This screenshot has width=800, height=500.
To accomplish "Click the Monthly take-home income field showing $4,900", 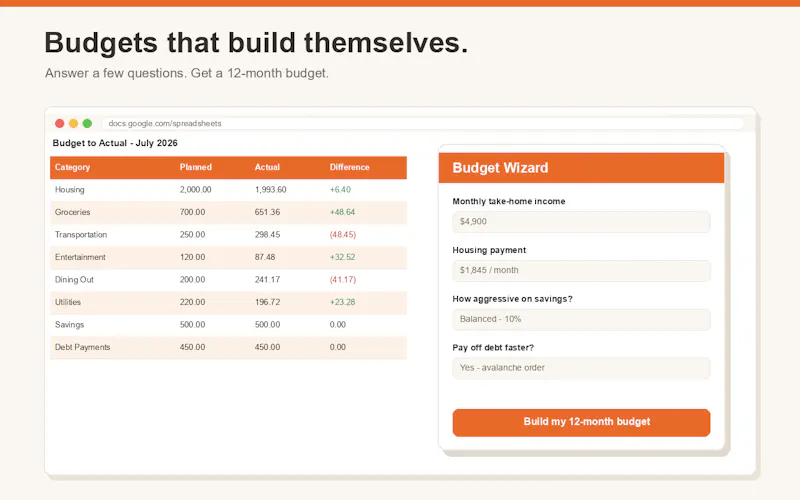I will pyautogui.click(x=581, y=222).
